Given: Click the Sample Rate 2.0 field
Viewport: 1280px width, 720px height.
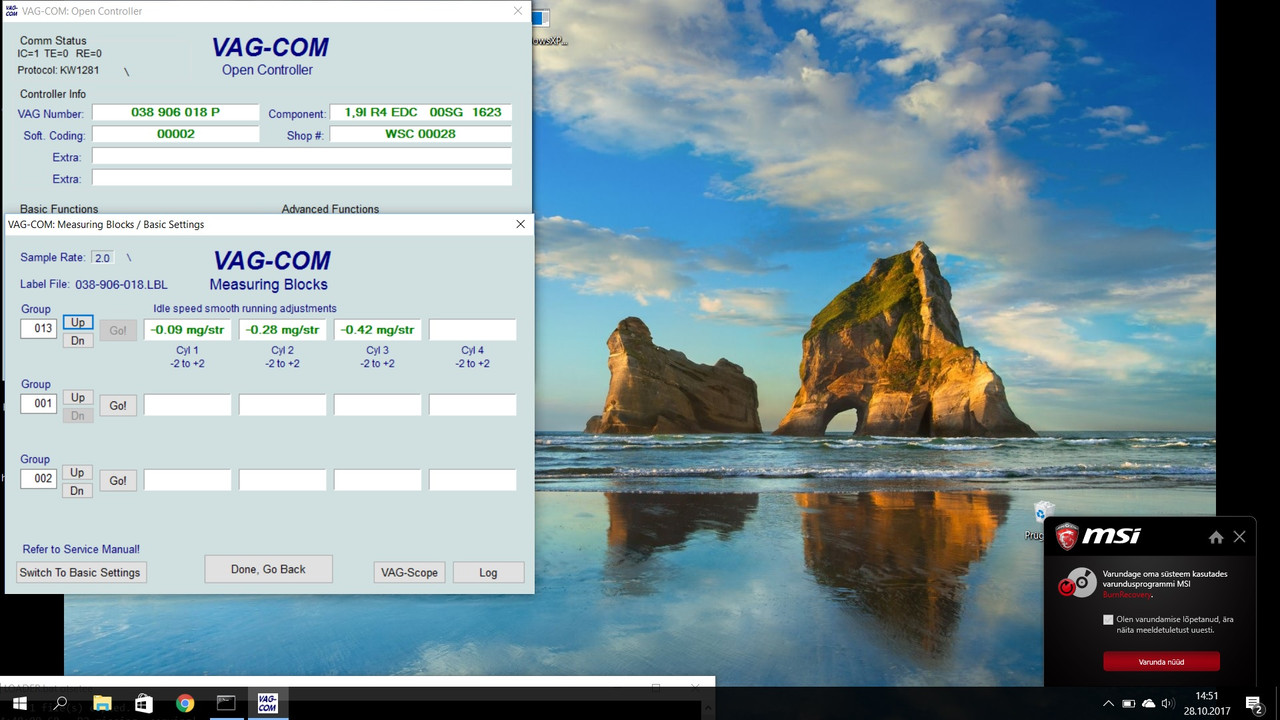Looking at the screenshot, I should pyautogui.click(x=103, y=258).
